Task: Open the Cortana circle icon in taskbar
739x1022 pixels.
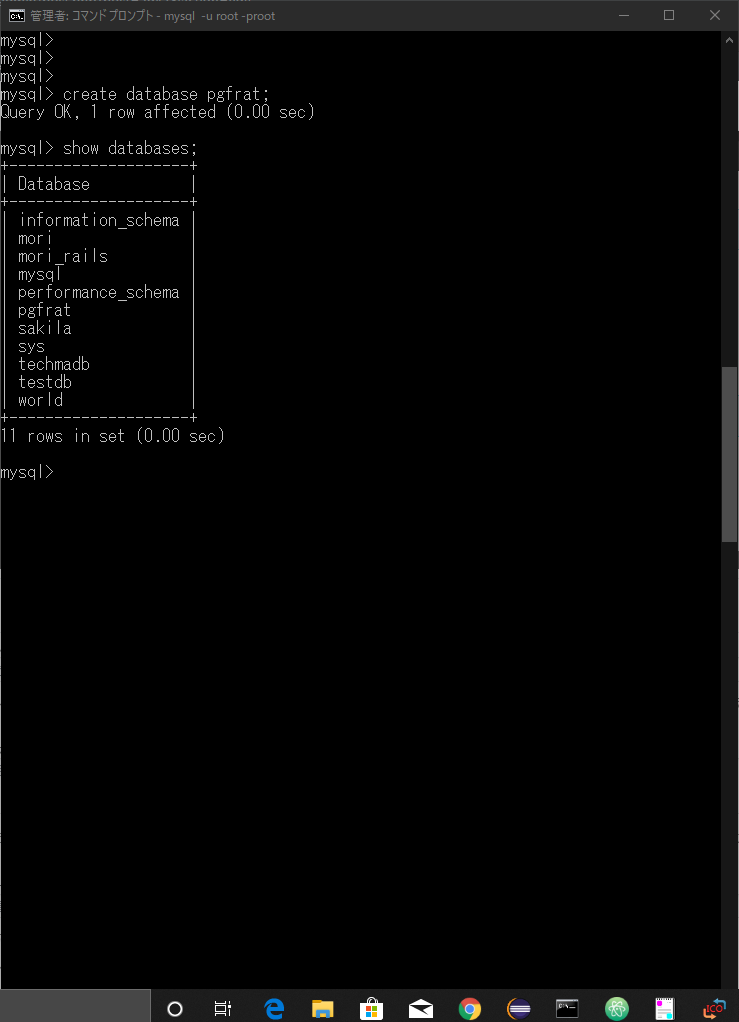Action: tap(175, 1008)
